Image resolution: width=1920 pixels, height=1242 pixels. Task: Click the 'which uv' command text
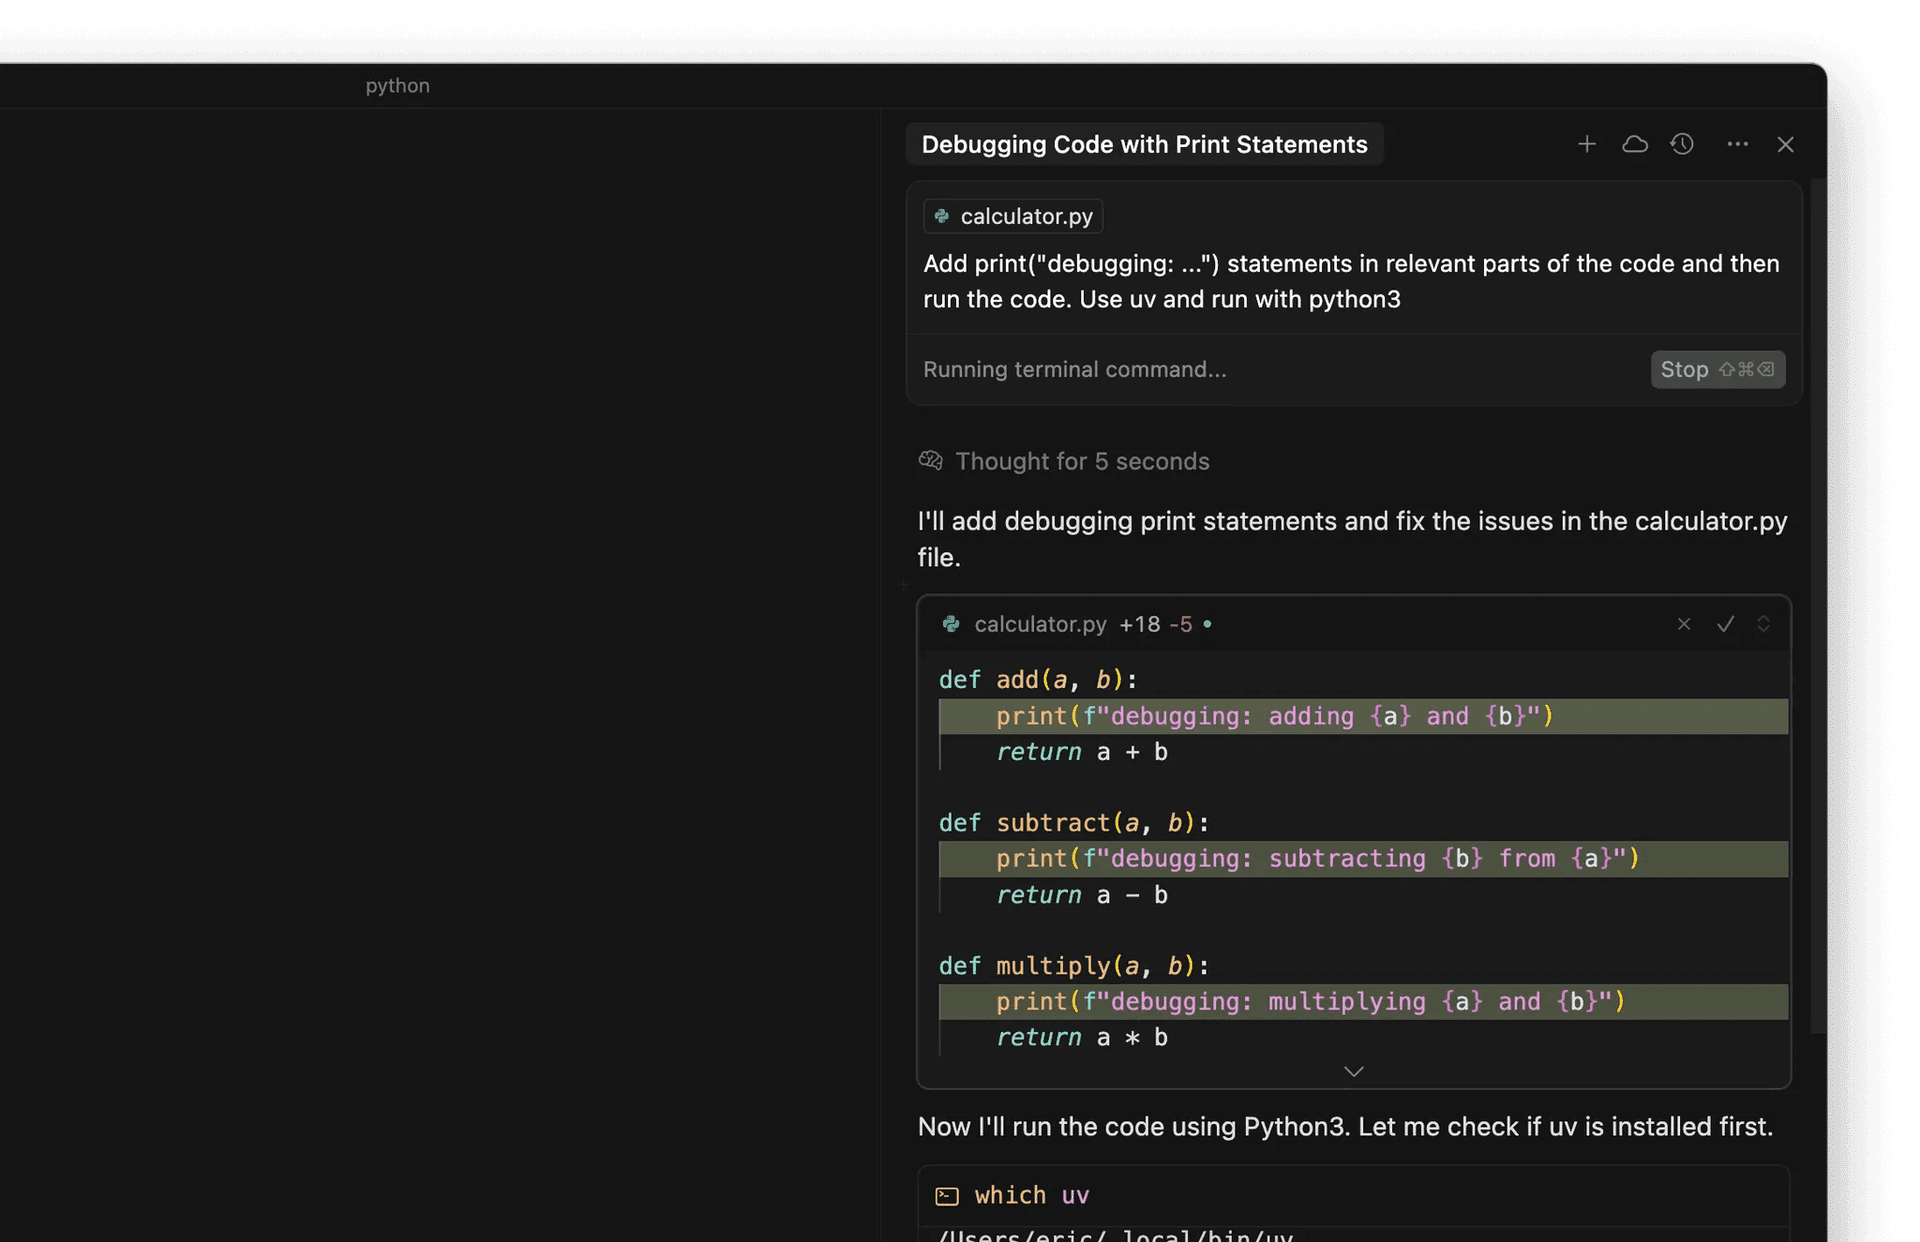[x=1031, y=1195]
